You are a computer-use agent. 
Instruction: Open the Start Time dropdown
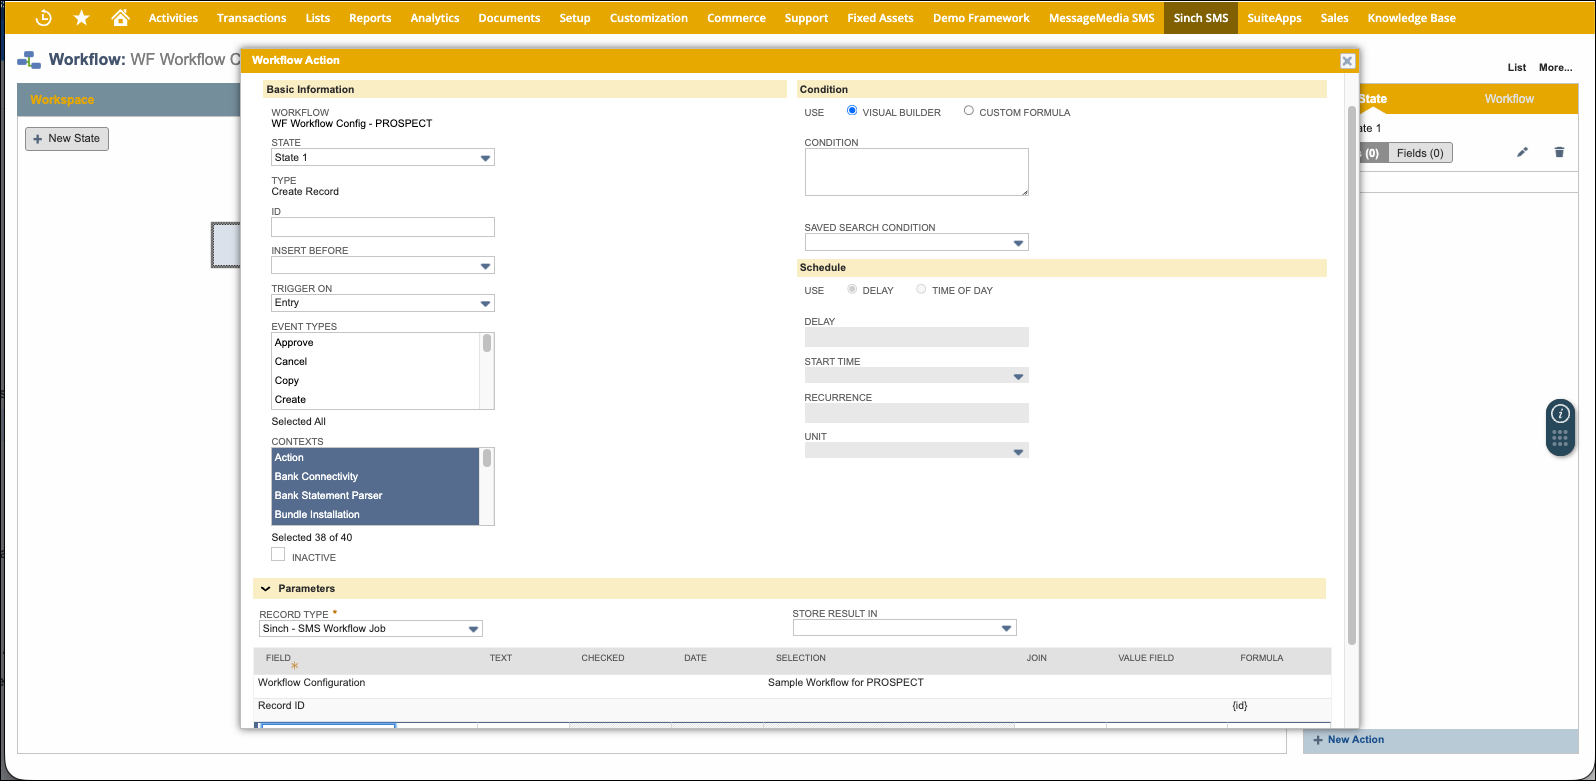(x=916, y=376)
